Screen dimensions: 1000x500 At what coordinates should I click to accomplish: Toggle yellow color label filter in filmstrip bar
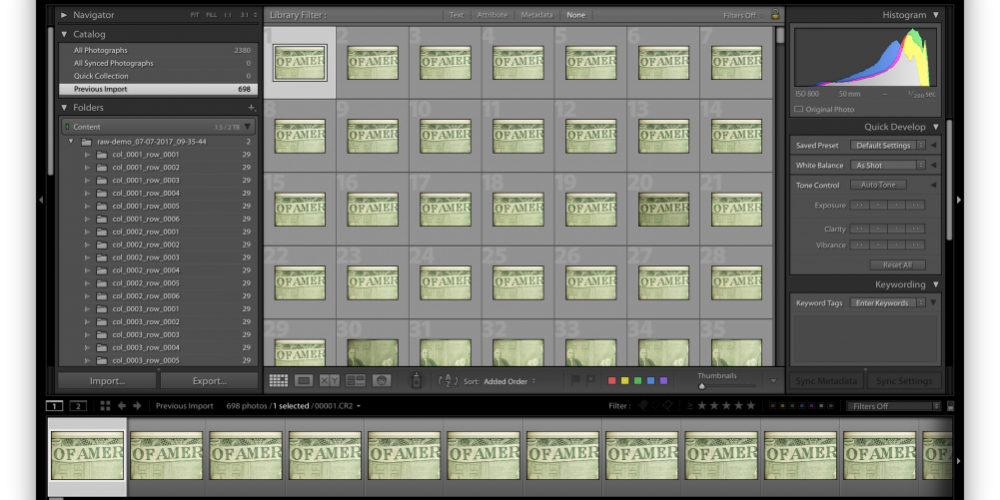784,406
